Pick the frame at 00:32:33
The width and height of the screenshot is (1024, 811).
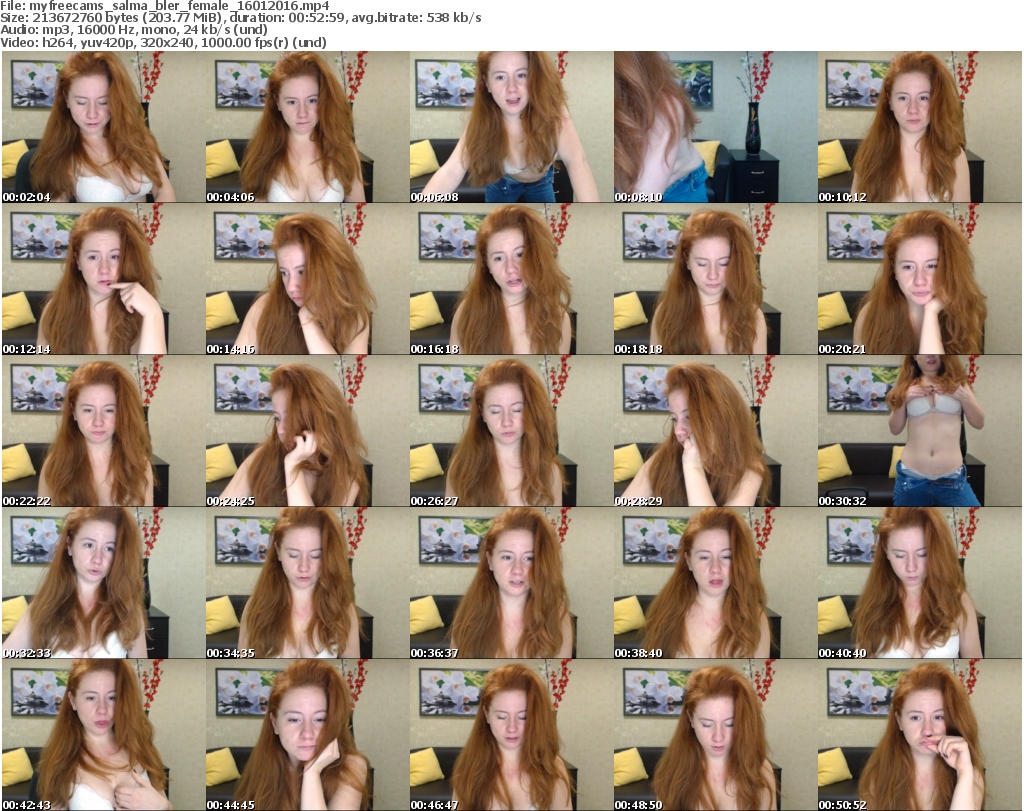click(104, 583)
